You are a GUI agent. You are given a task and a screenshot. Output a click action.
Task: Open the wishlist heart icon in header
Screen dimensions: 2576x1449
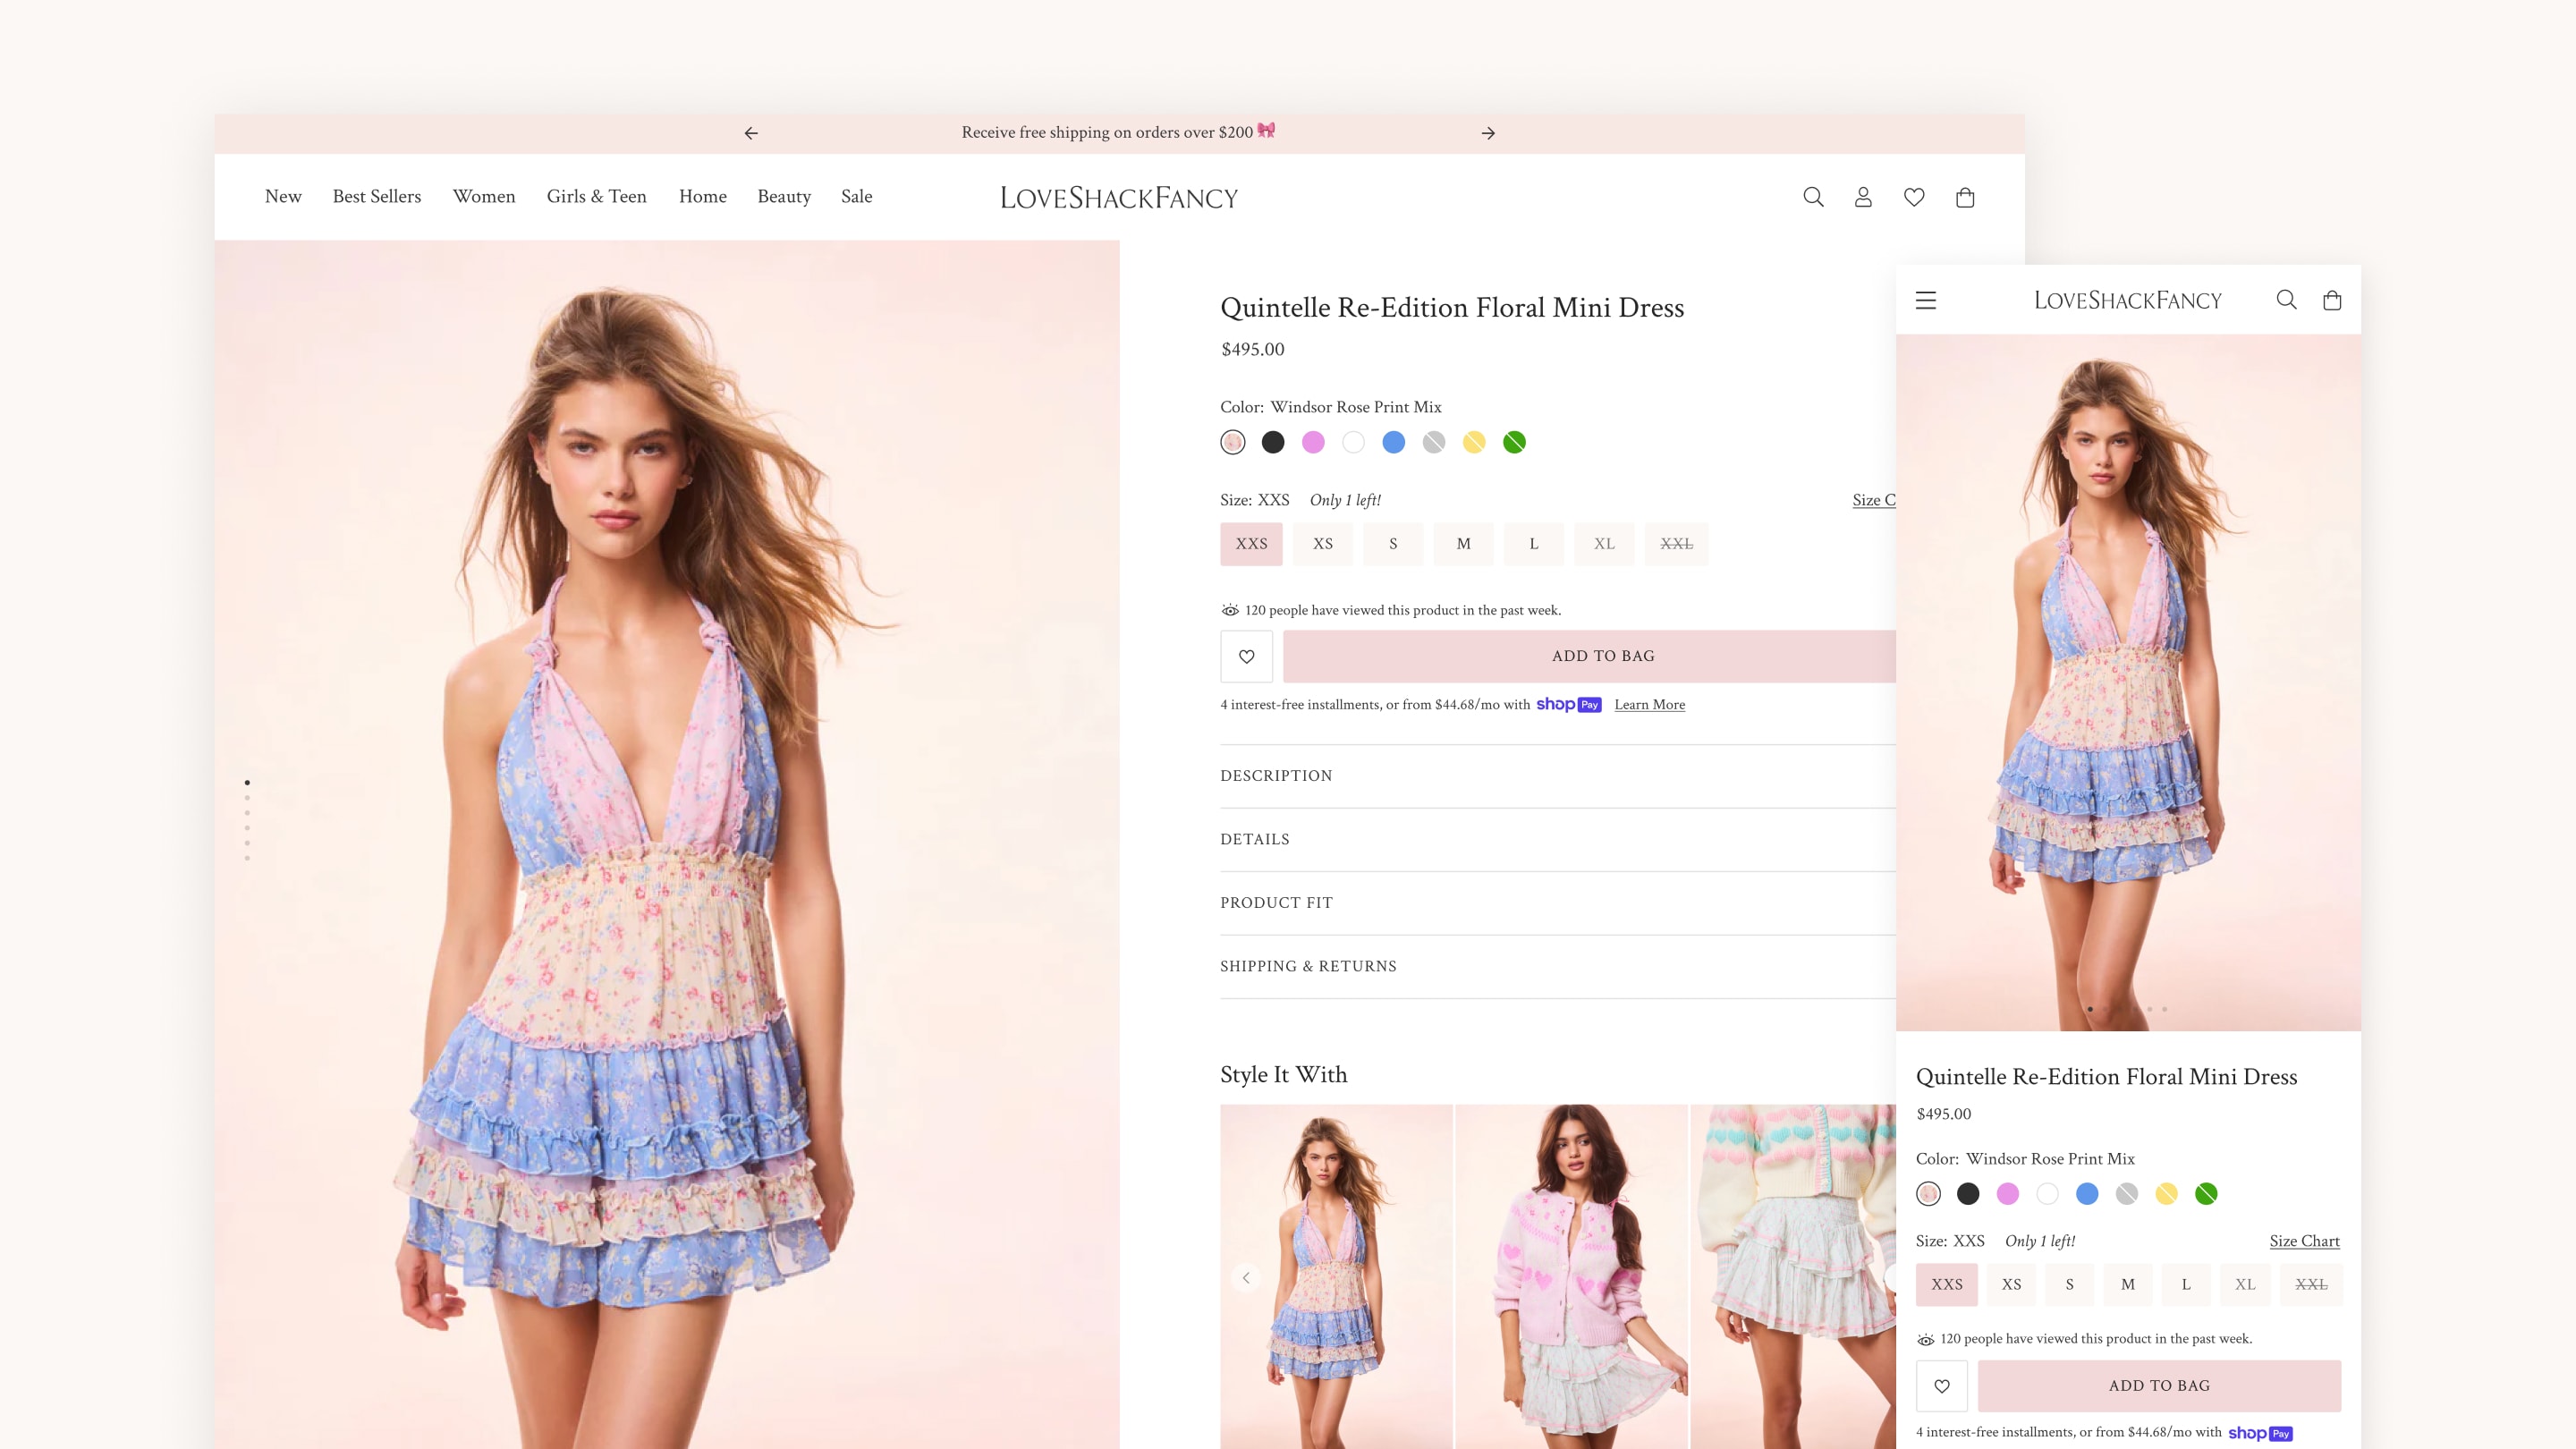[1914, 196]
